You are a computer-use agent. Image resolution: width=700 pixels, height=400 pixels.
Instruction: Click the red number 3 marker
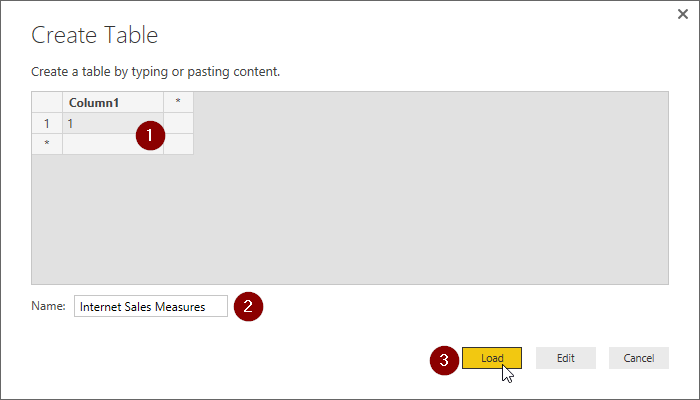pyautogui.click(x=444, y=359)
